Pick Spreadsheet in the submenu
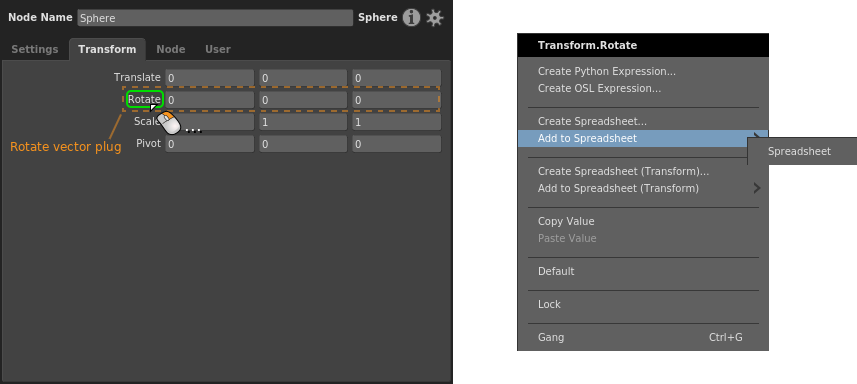The image size is (857, 384). tap(799, 151)
